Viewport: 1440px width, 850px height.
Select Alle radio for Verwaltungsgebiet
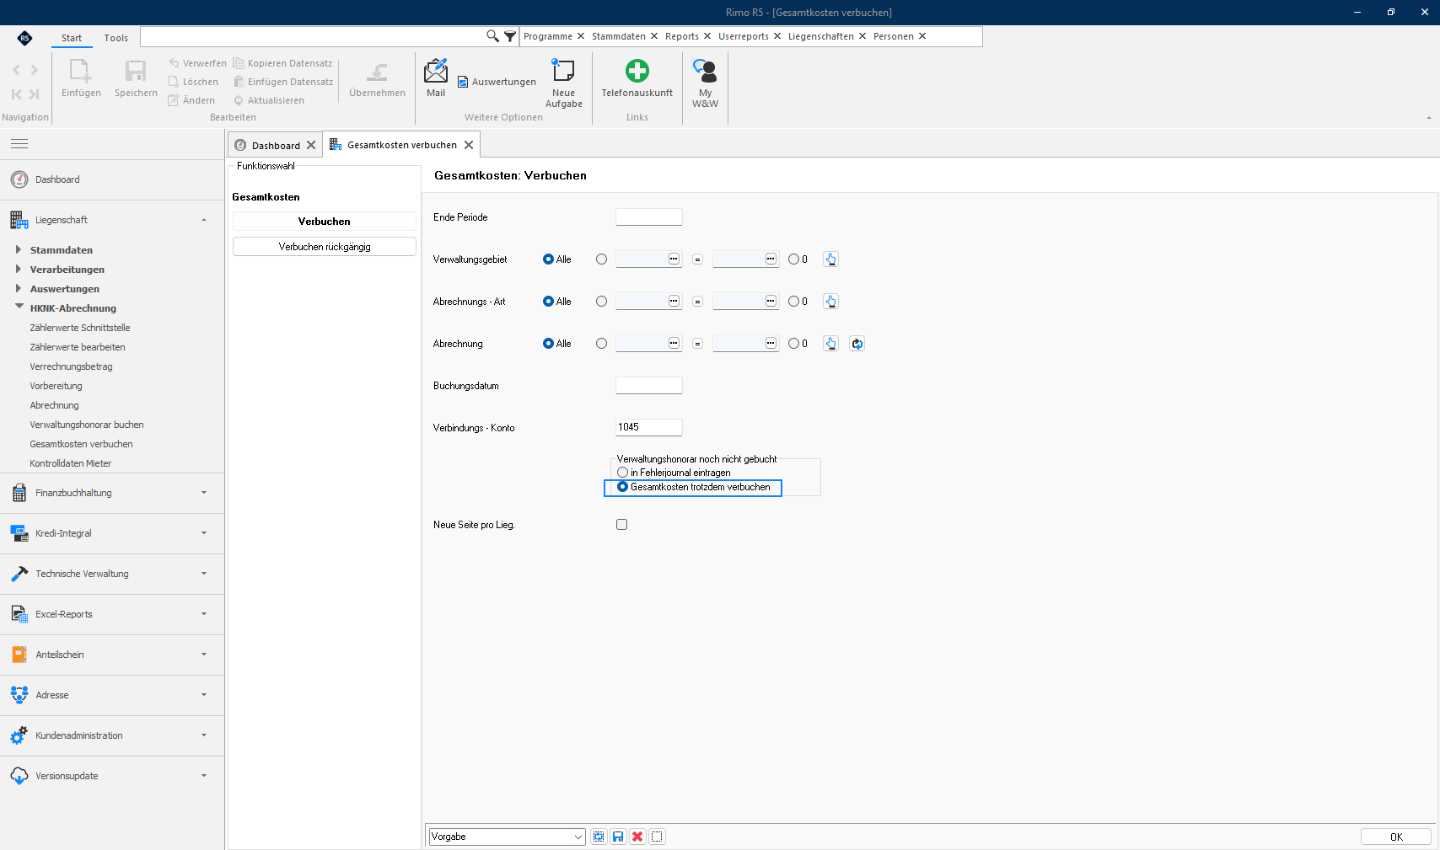pyautogui.click(x=548, y=259)
